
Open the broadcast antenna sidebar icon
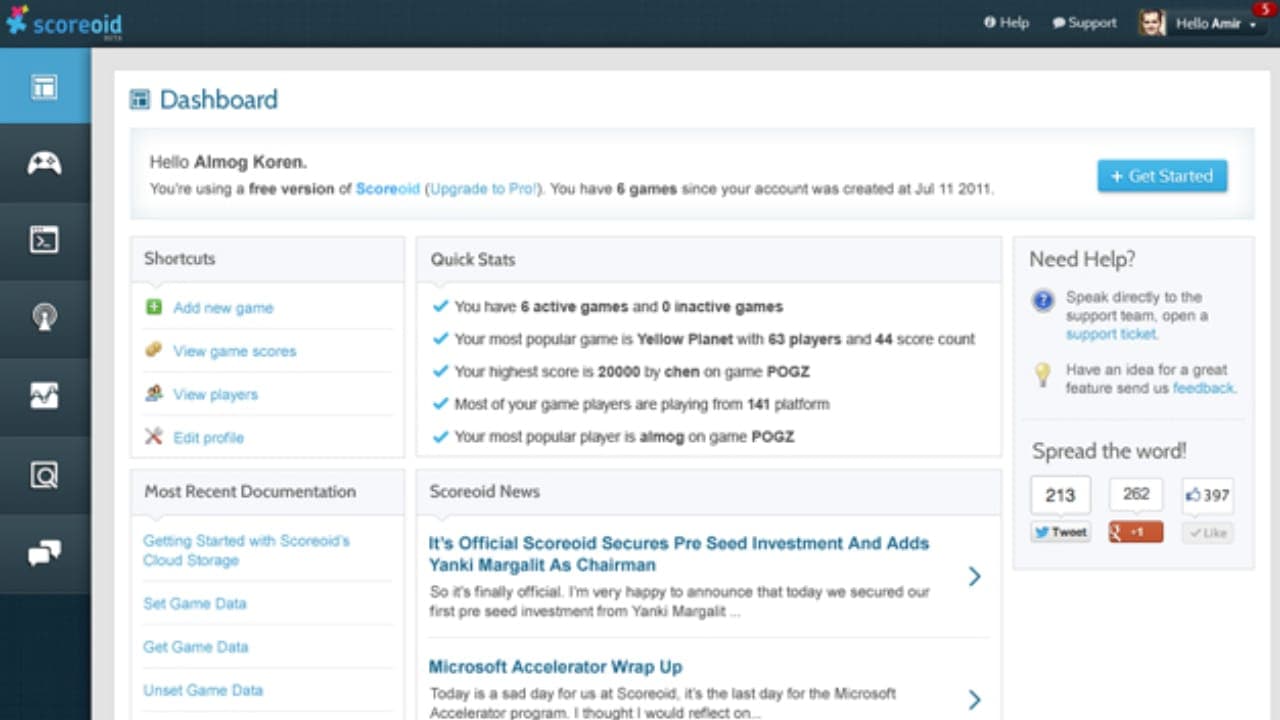(x=45, y=319)
